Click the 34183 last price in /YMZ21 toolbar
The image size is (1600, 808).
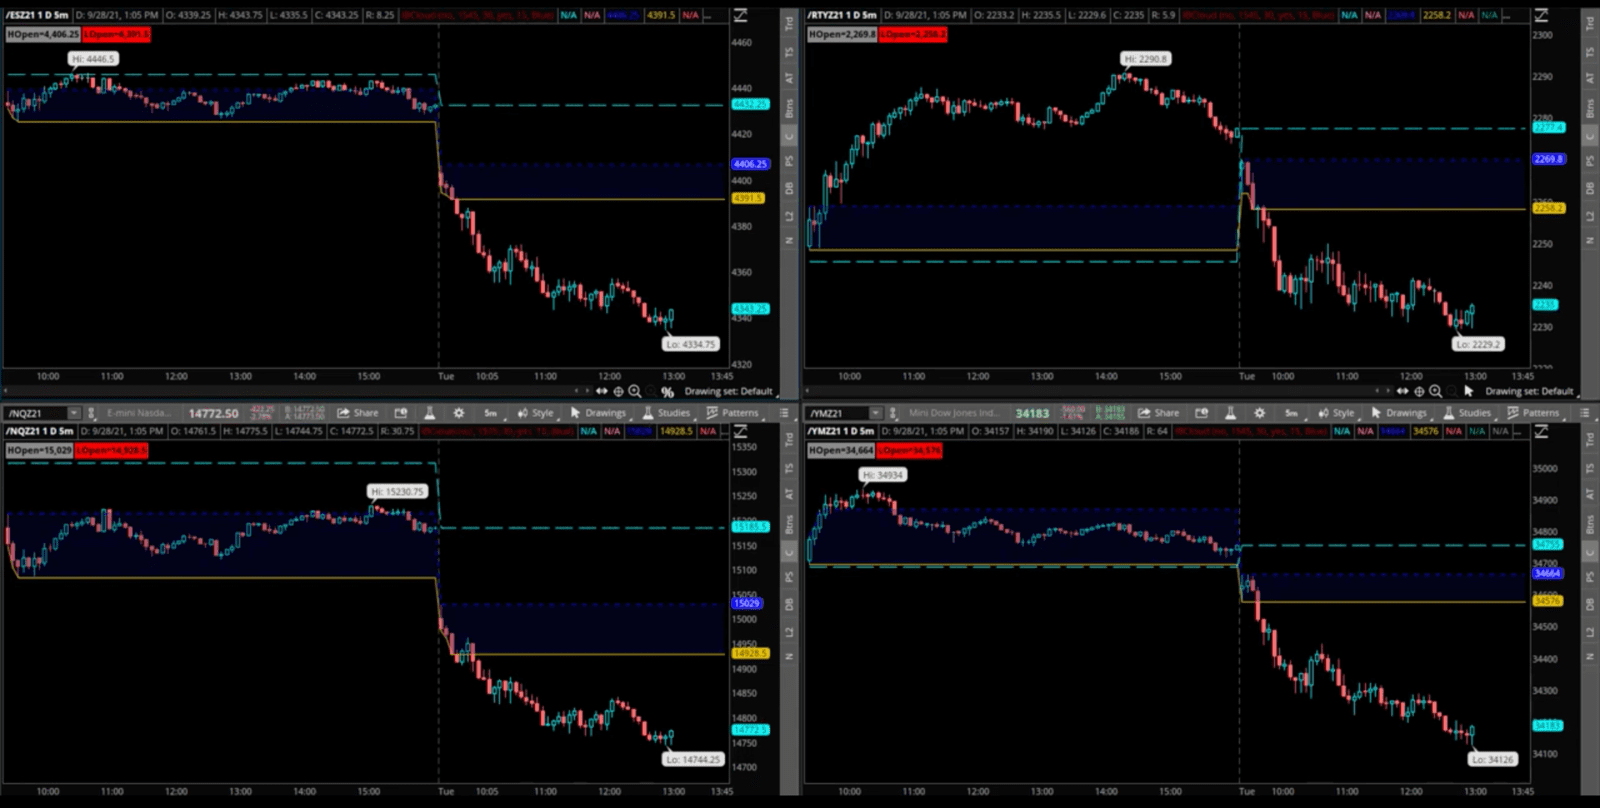pos(1033,413)
